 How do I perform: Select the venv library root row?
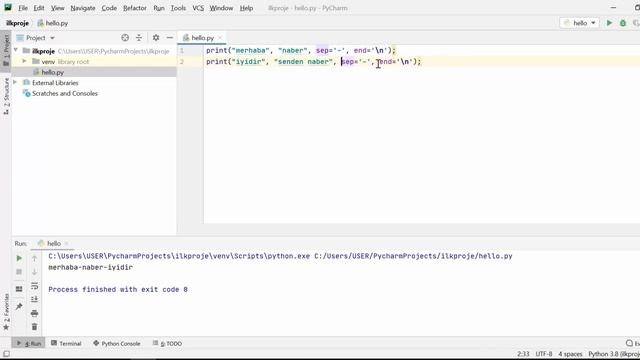coord(94,62)
